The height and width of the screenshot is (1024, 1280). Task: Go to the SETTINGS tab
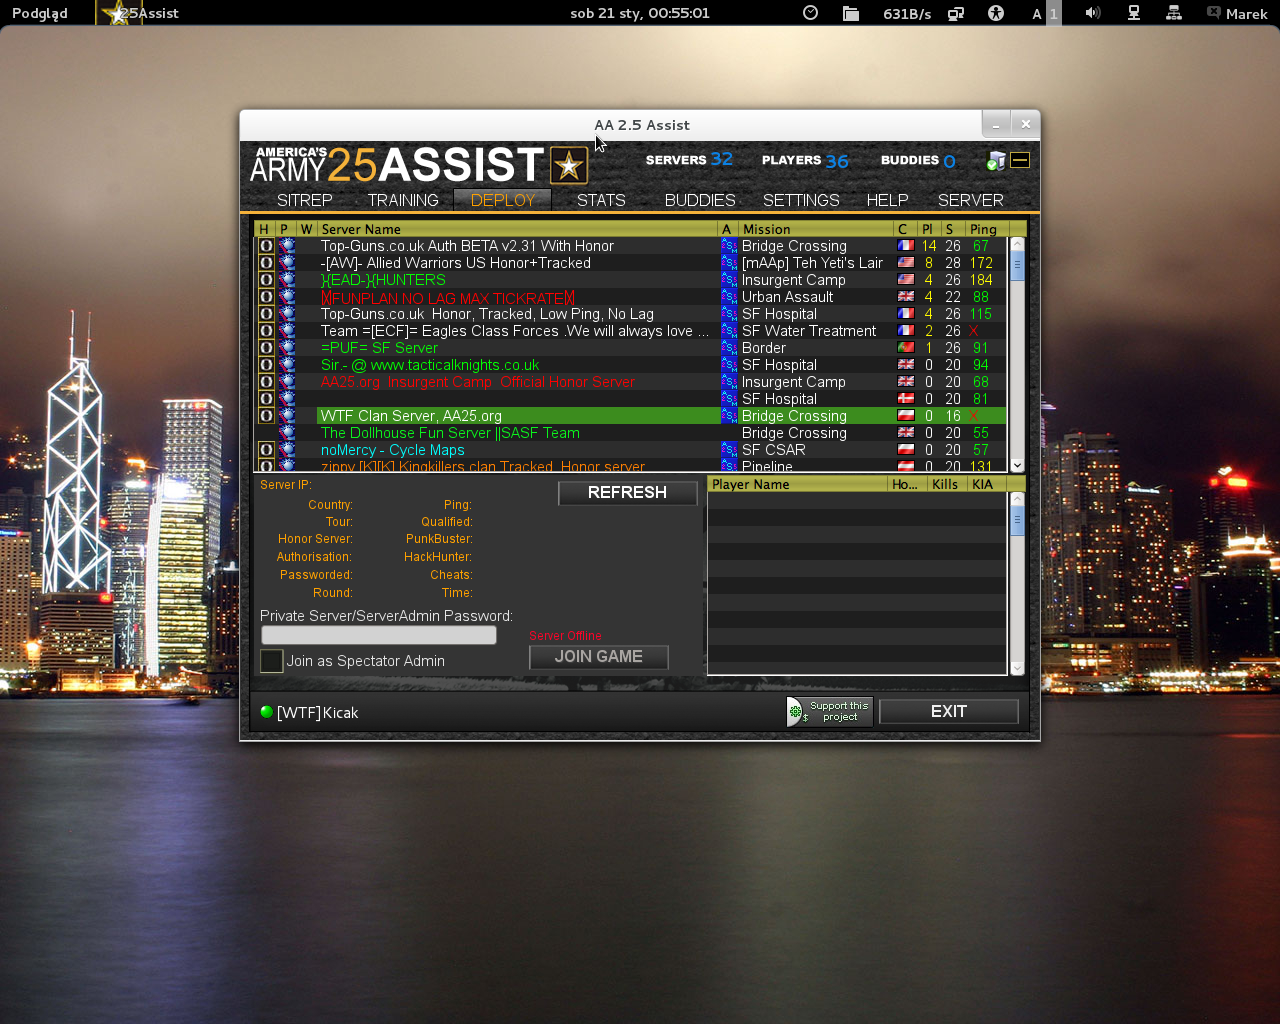(801, 200)
